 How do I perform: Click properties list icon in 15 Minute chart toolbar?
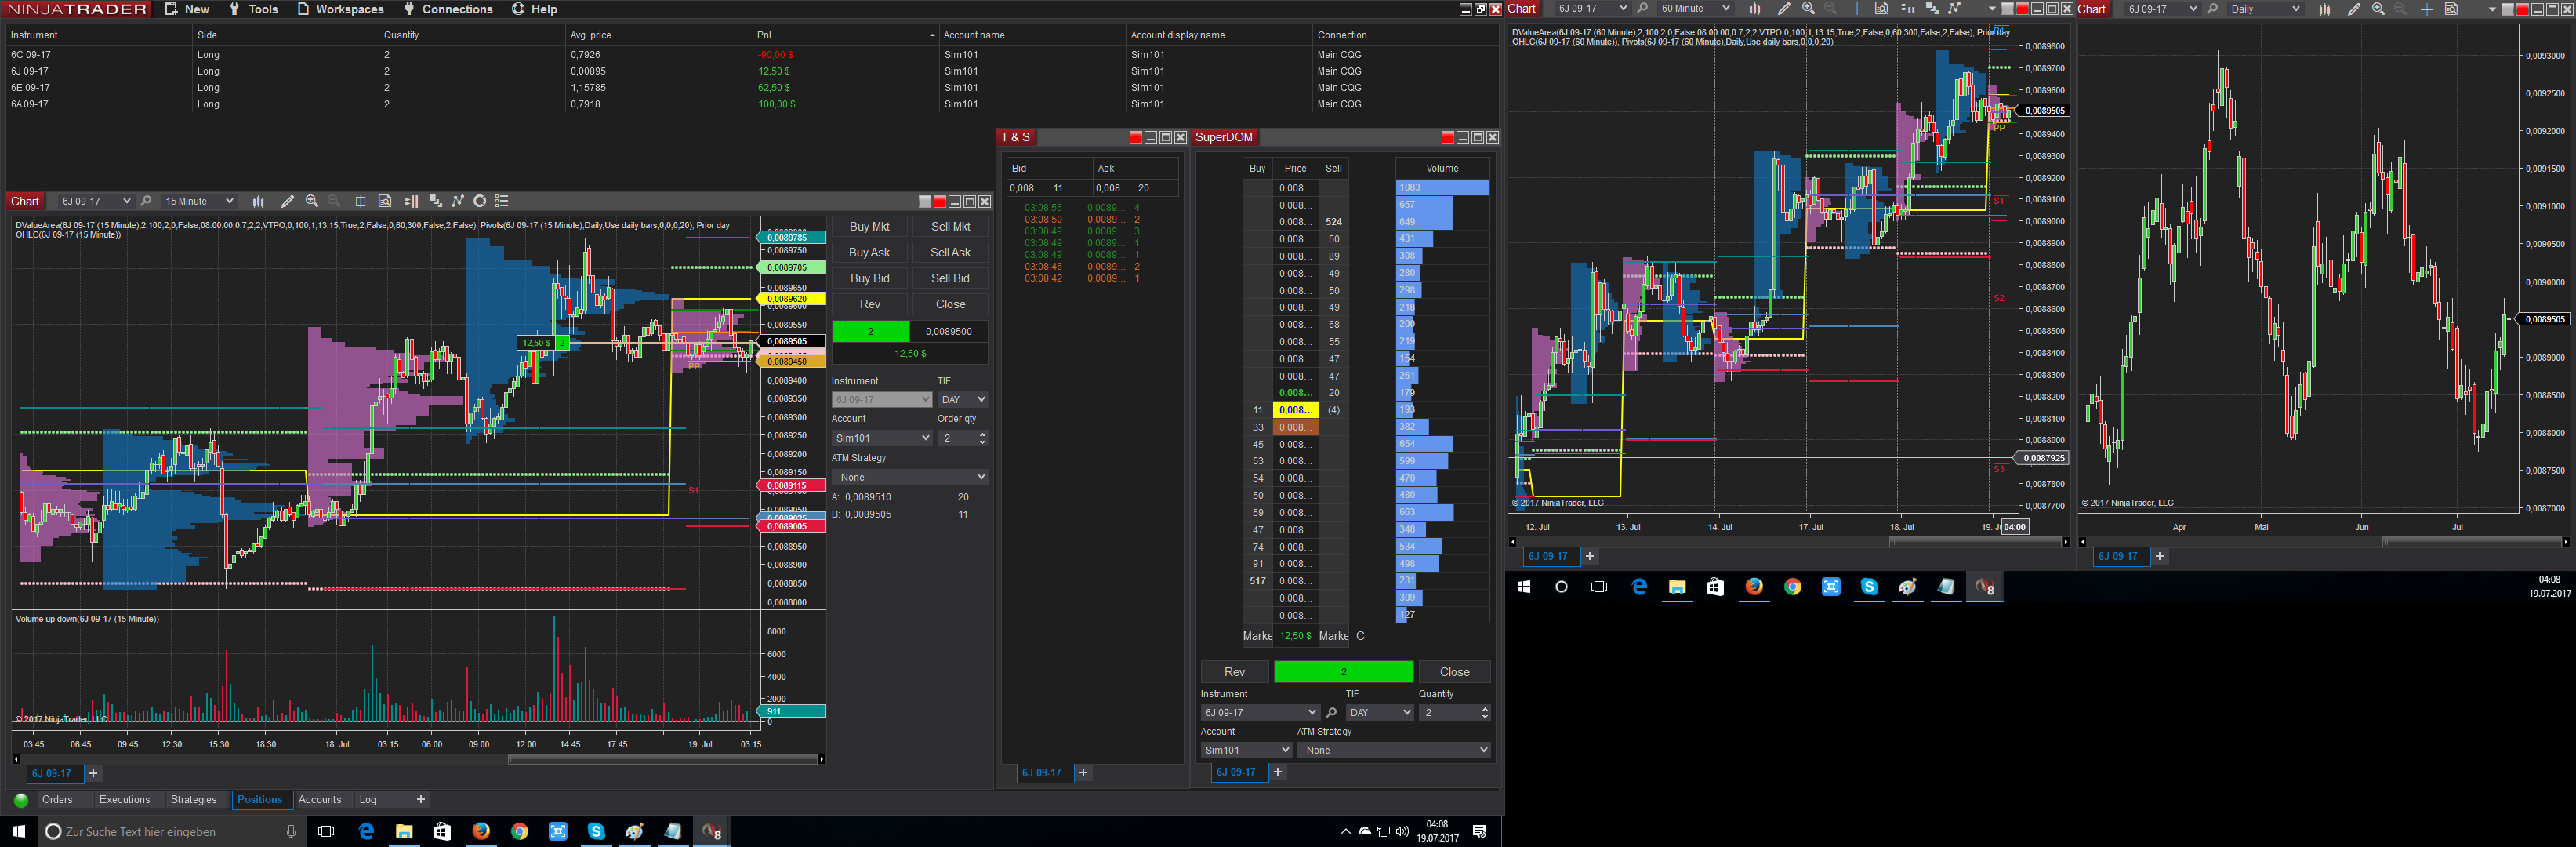click(x=502, y=201)
